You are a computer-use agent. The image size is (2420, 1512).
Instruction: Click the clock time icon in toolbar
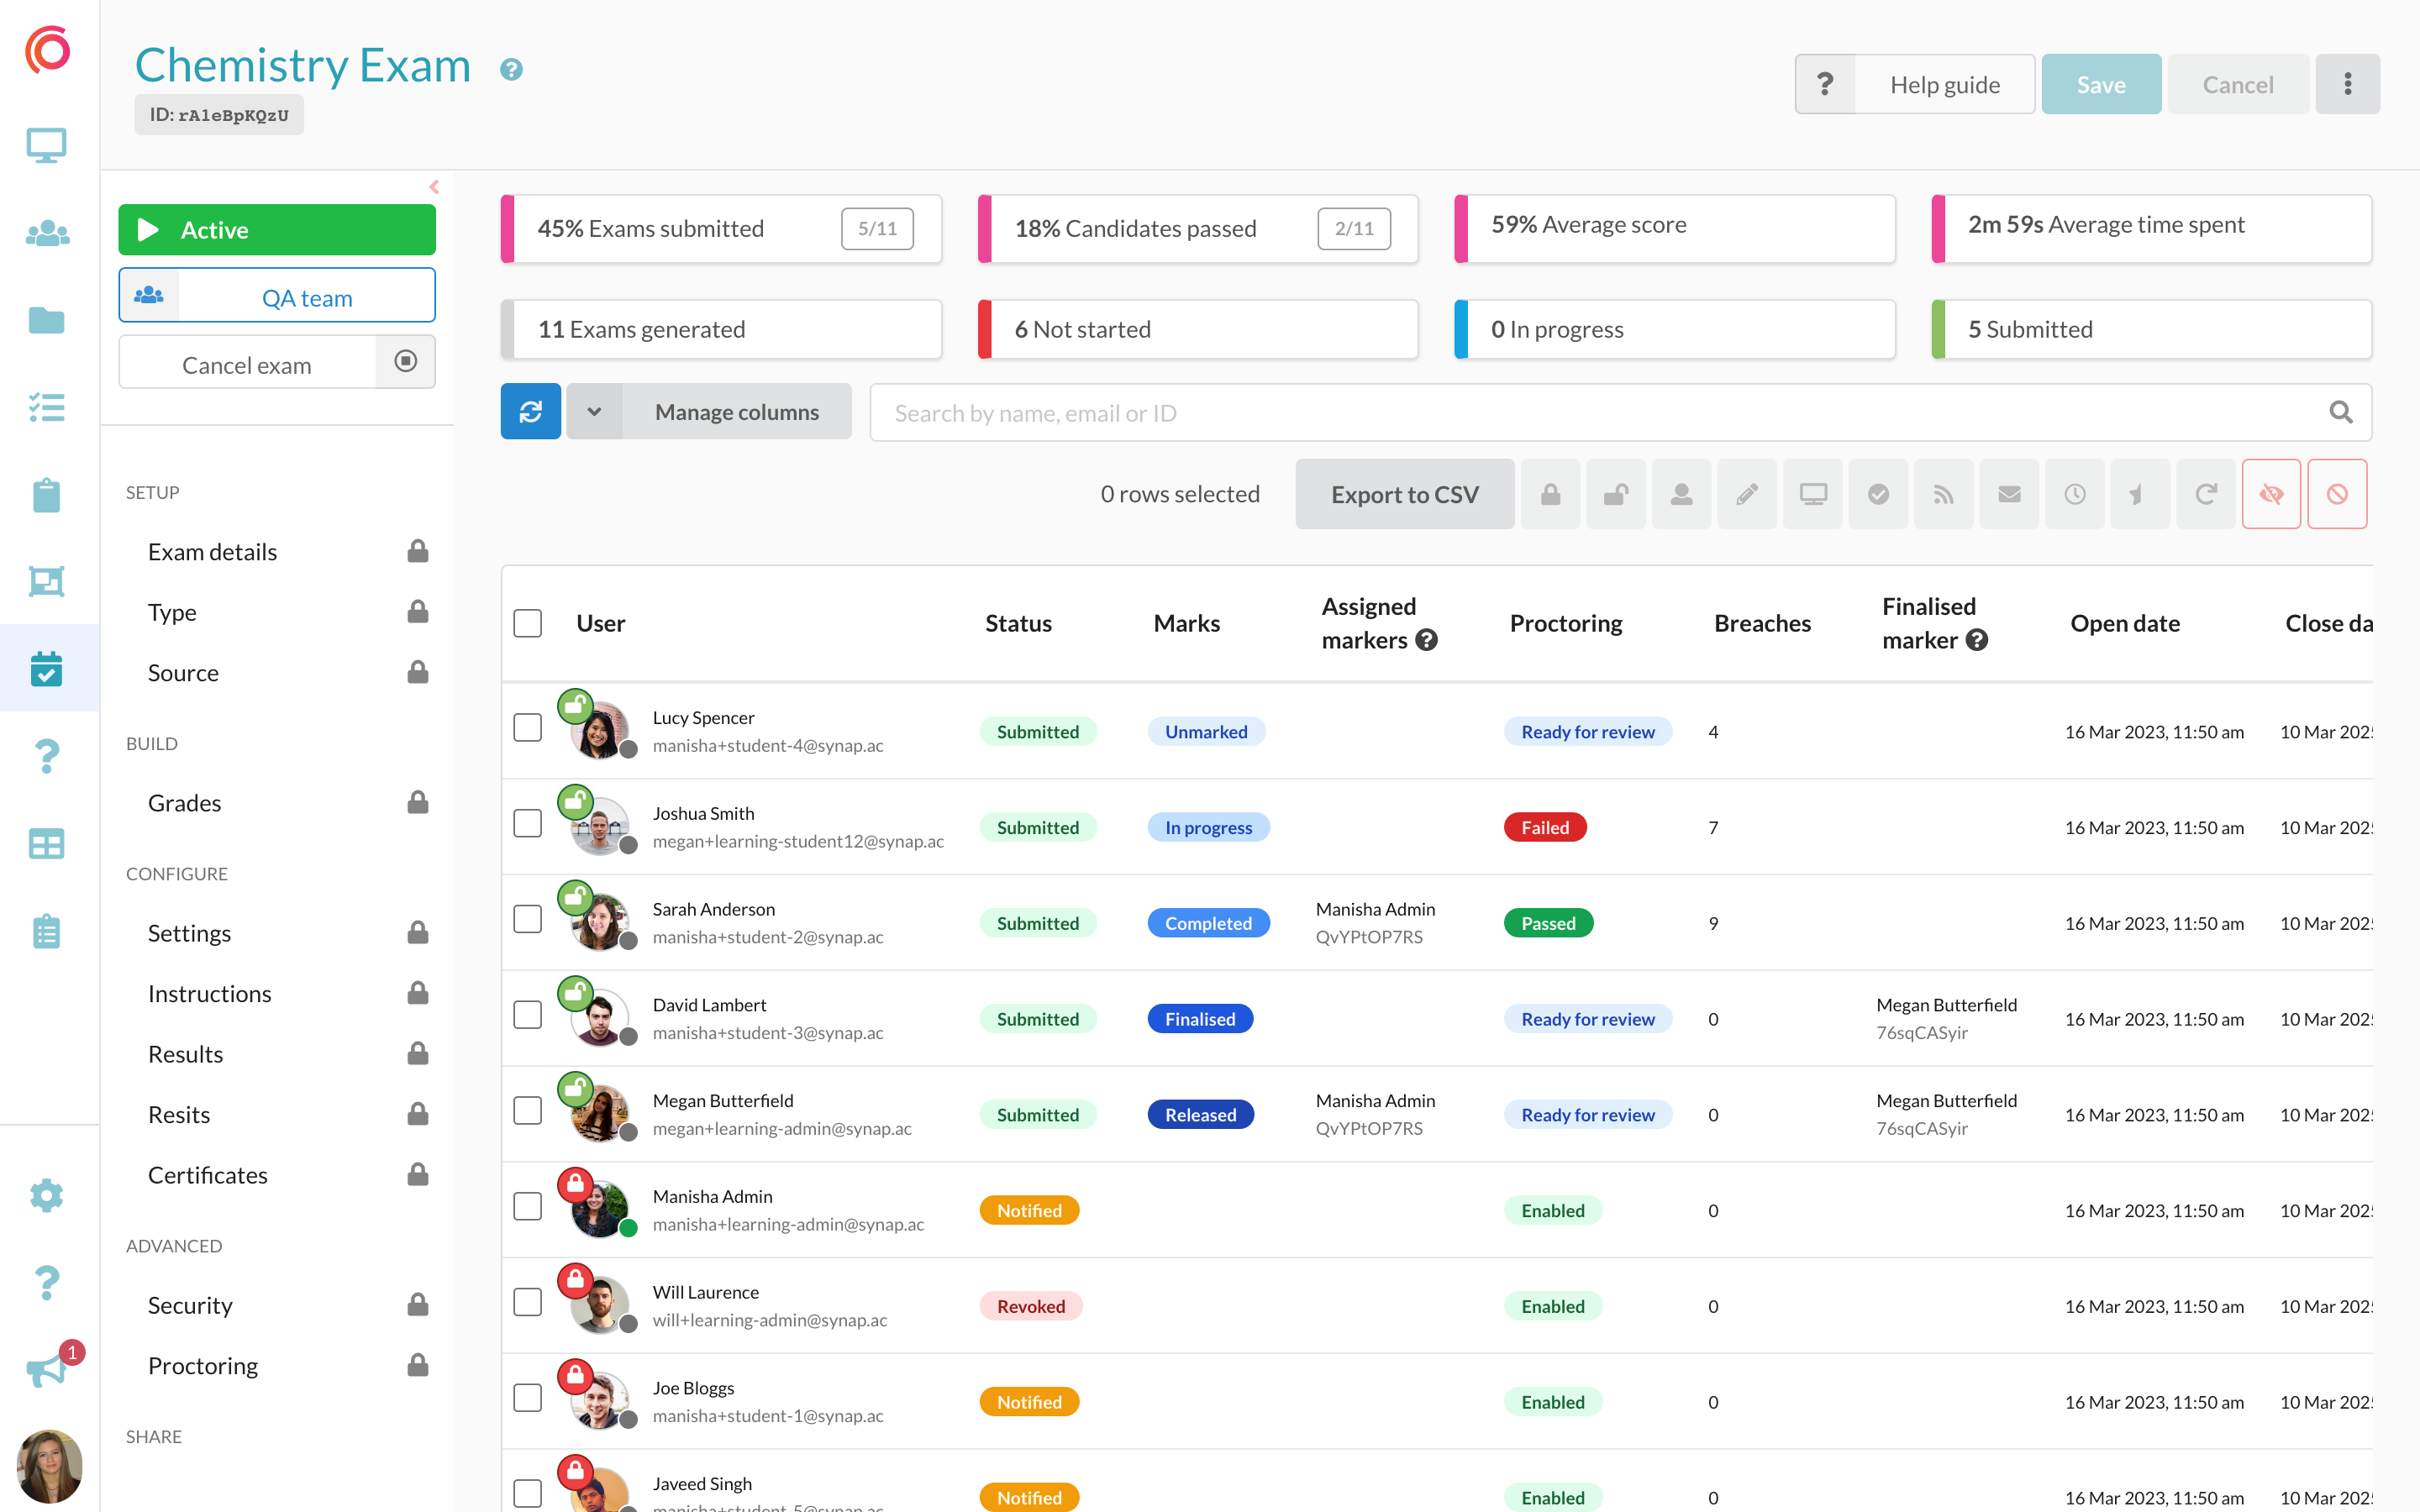[2075, 494]
